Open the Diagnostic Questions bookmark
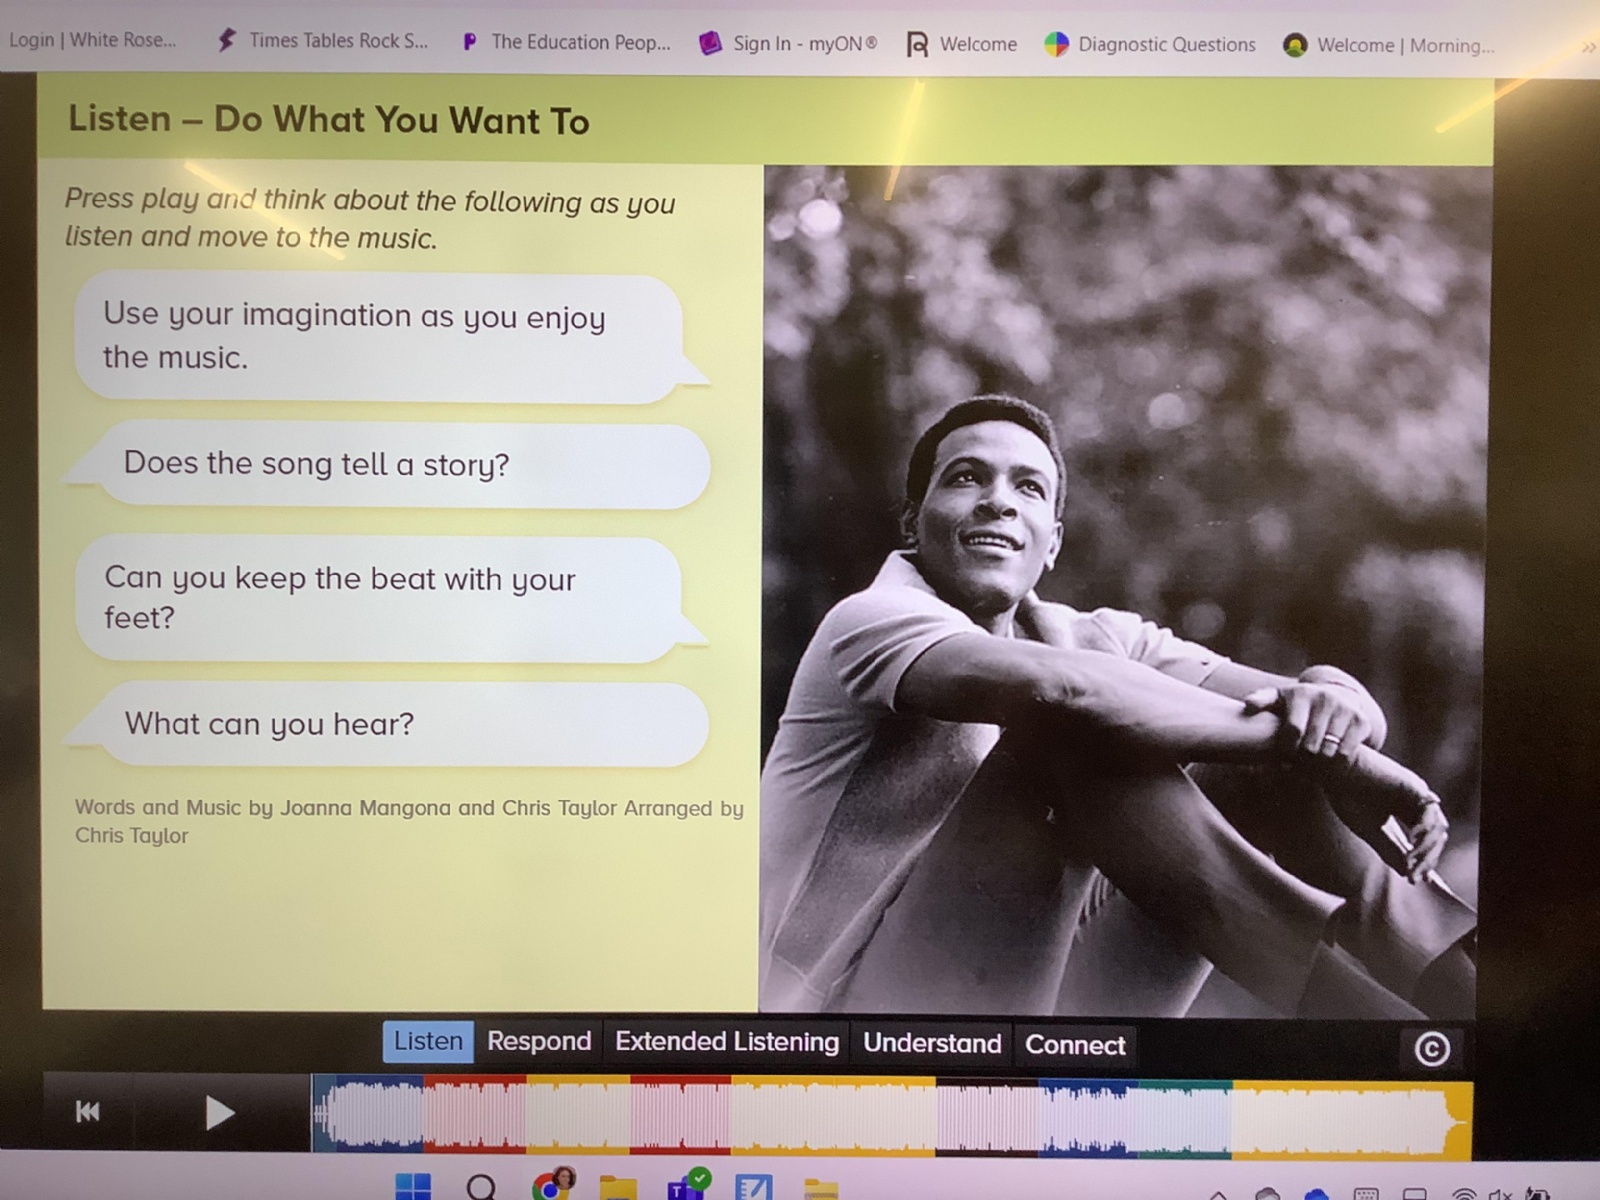 click(x=1150, y=44)
